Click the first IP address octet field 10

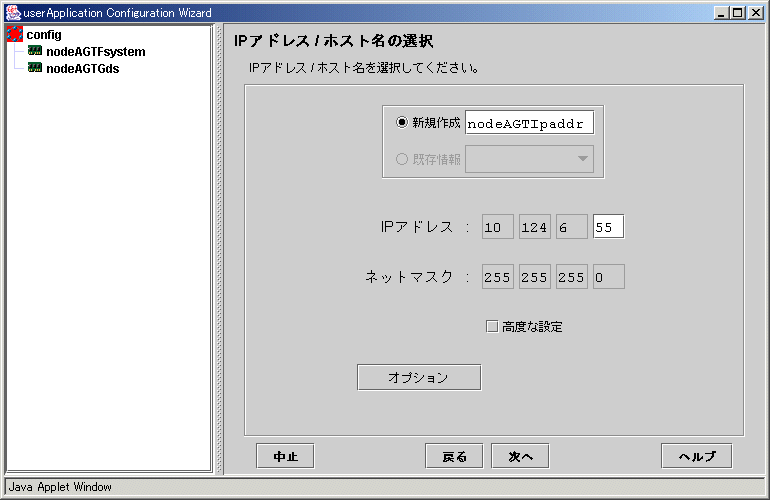pyautogui.click(x=497, y=227)
